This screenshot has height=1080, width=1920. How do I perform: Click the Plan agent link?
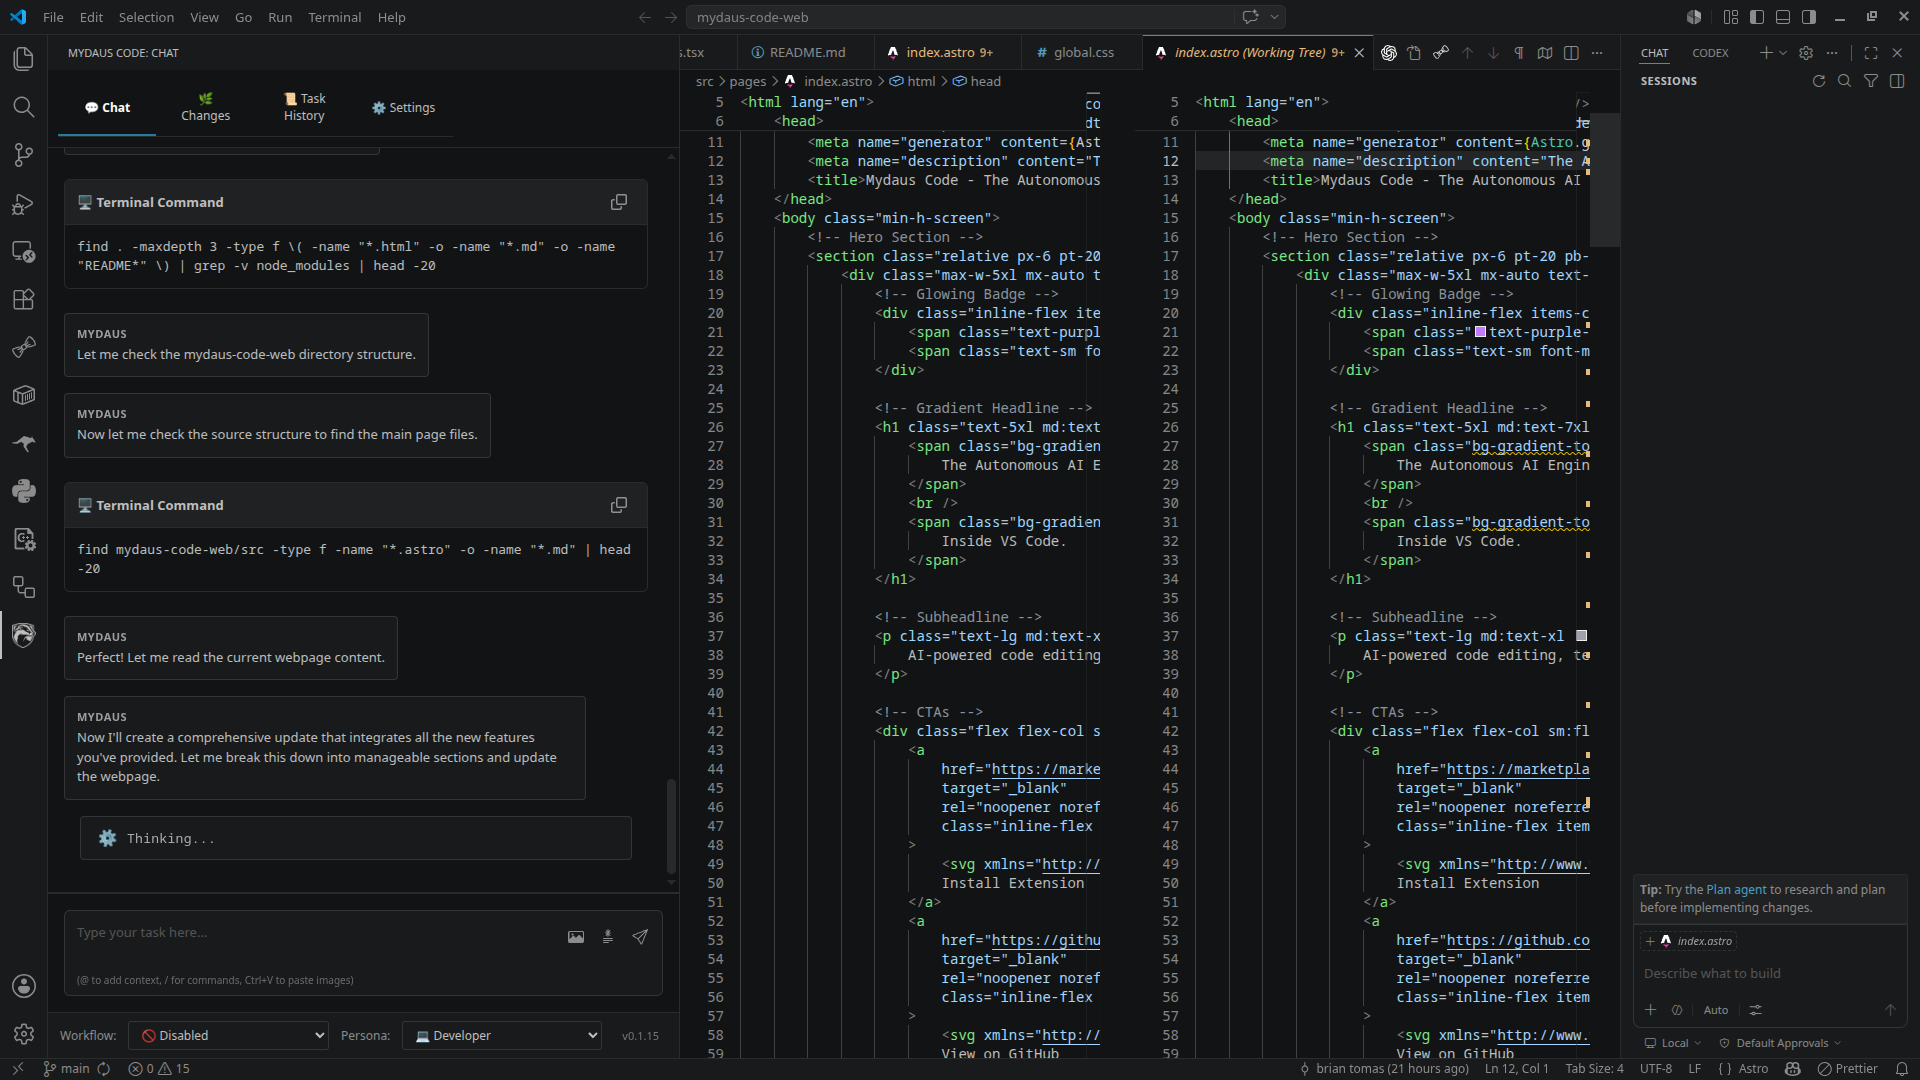pyautogui.click(x=1736, y=890)
